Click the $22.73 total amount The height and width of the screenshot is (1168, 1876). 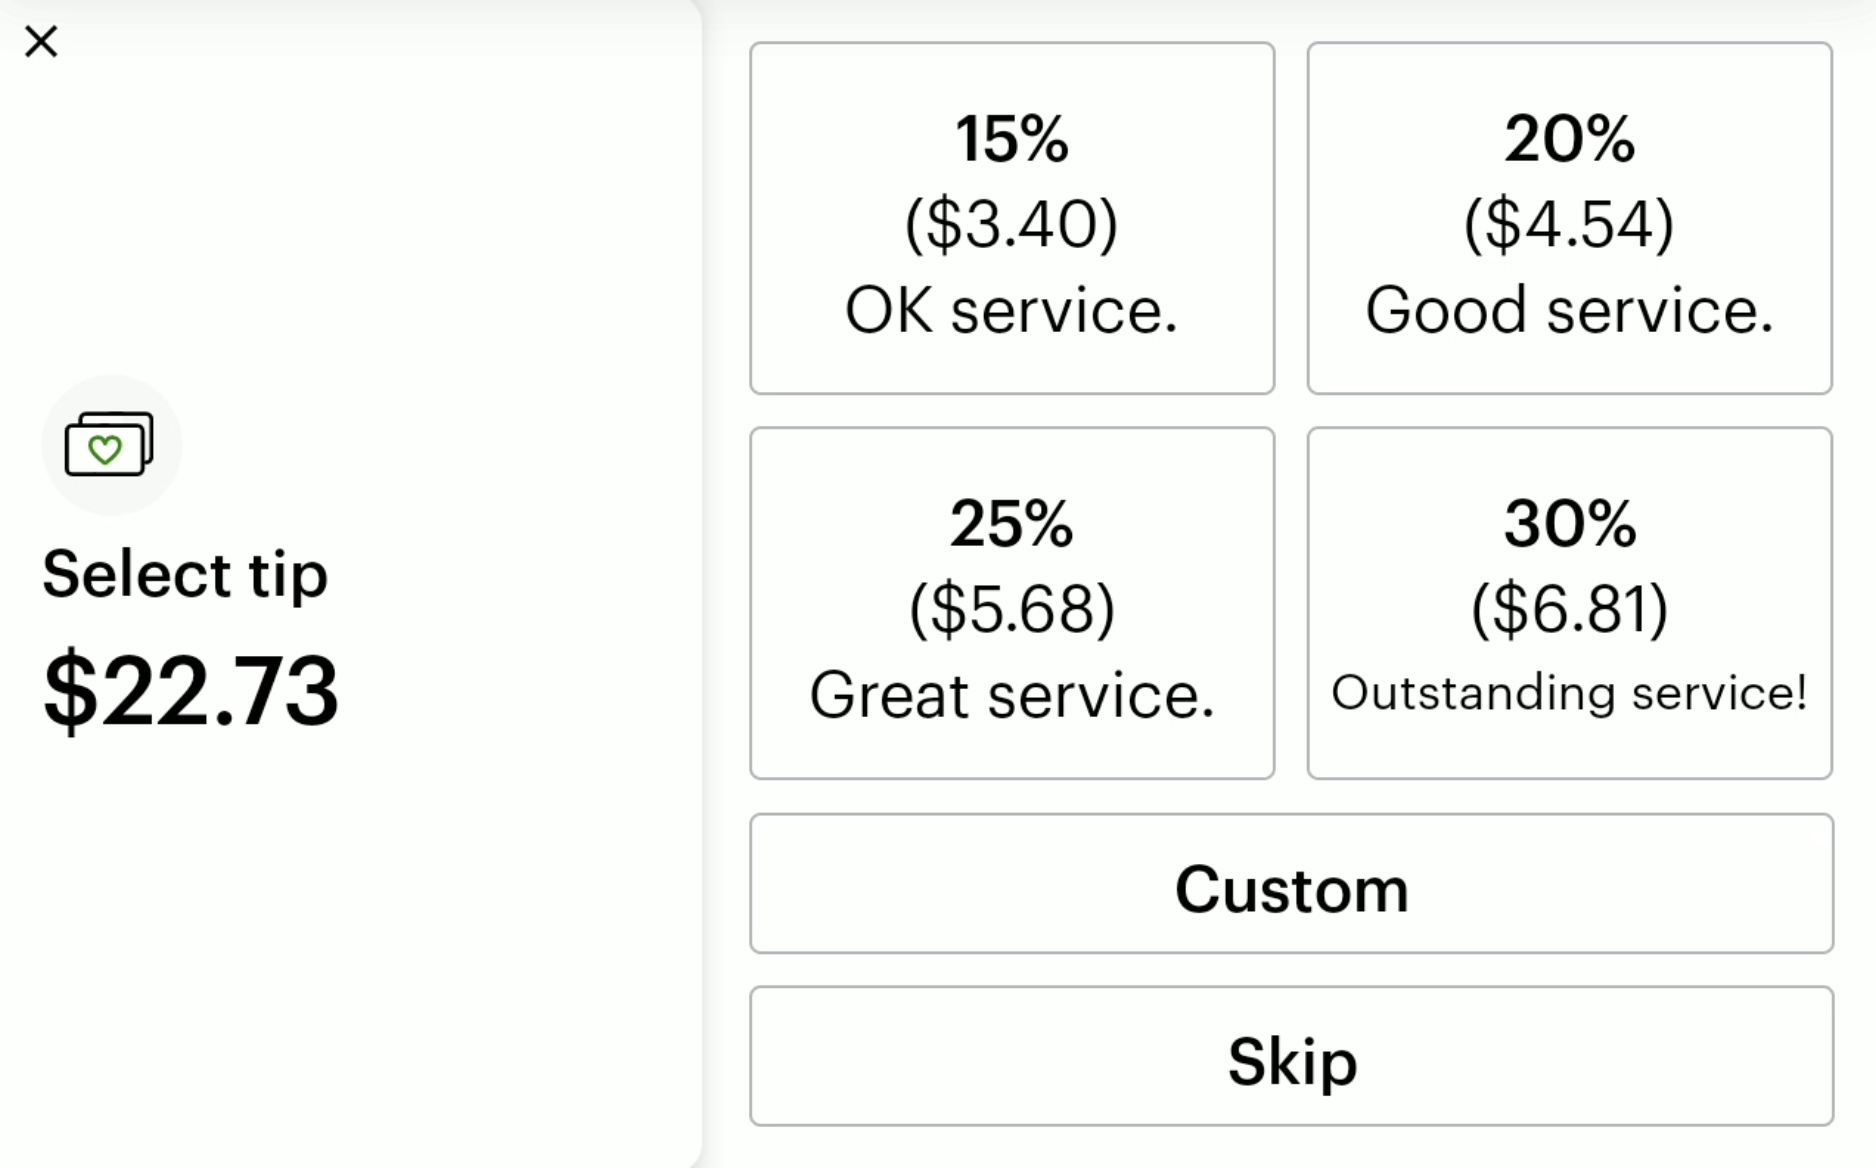pyautogui.click(x=190, y=683)
